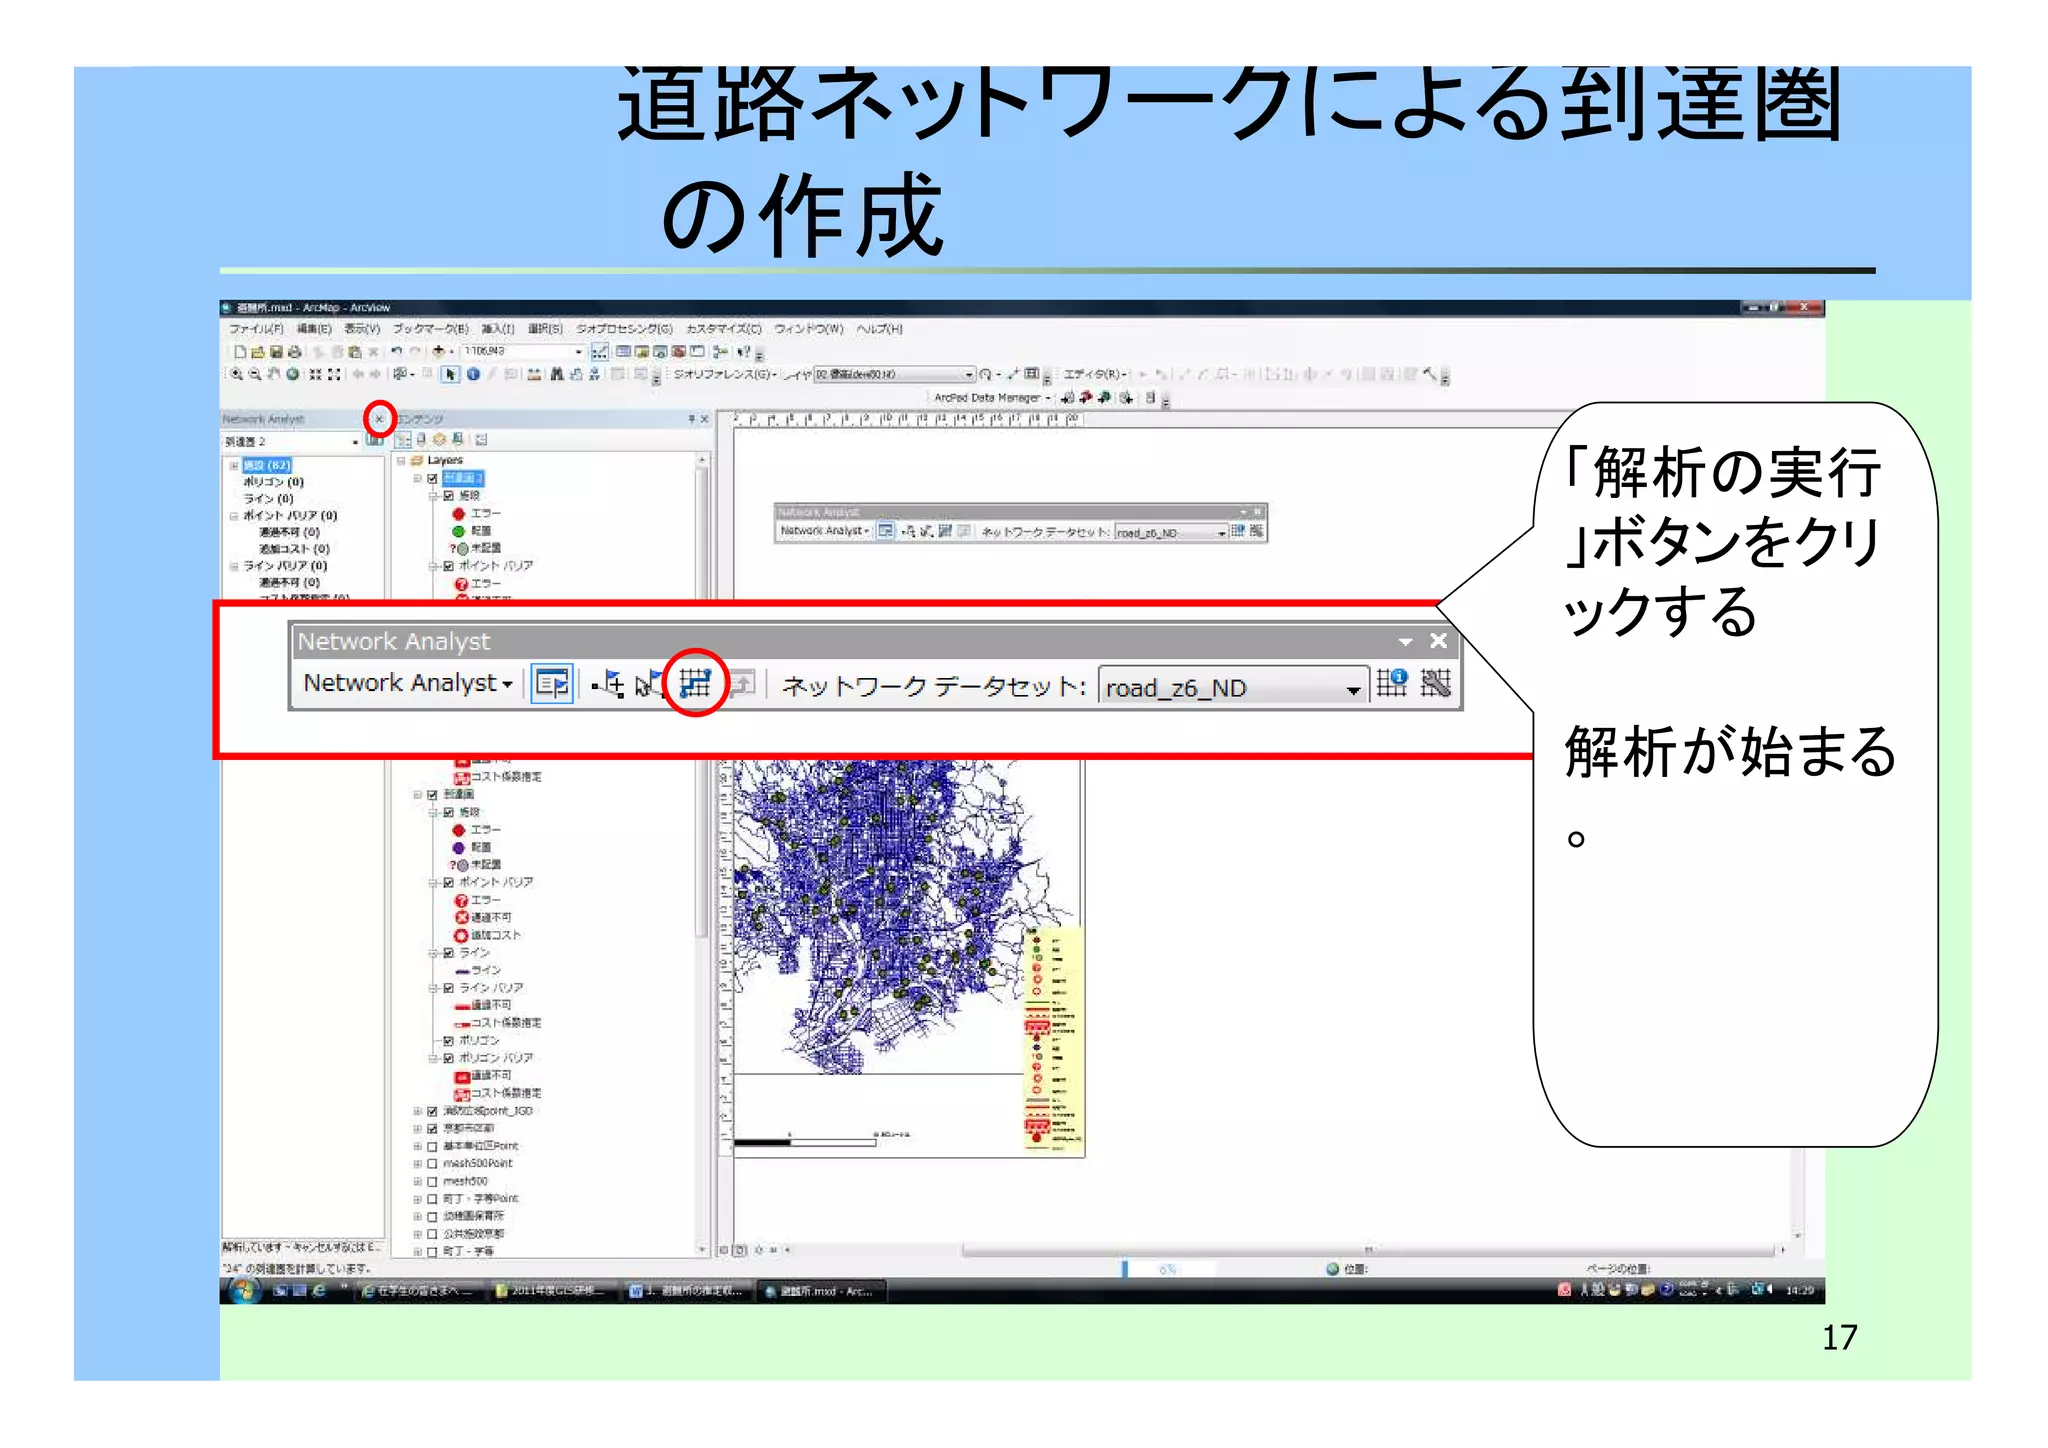Select Create Network Location tool in magnified toolbar
The width and height of the screenshot is (2048, 1448).
(x=607, y=684)
